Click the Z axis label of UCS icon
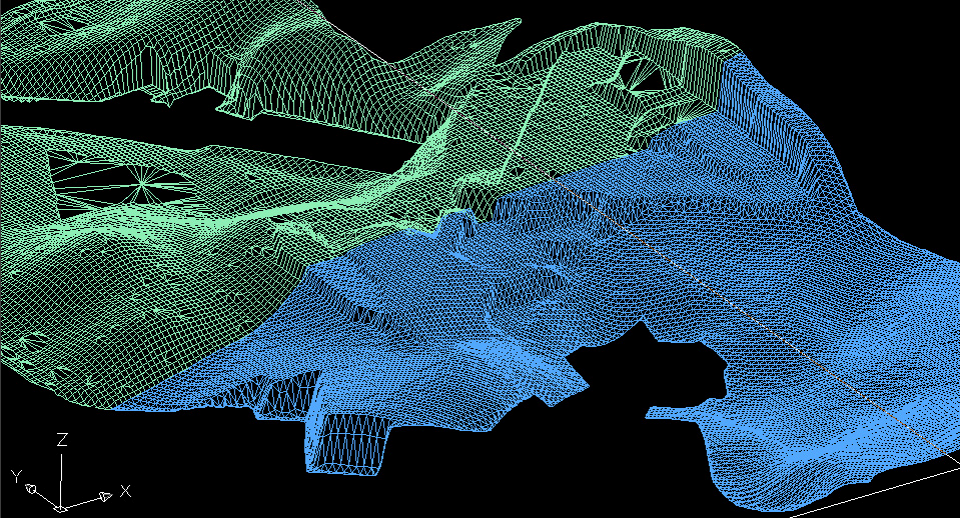Screen dimensions: 960x518 point(62,439)
